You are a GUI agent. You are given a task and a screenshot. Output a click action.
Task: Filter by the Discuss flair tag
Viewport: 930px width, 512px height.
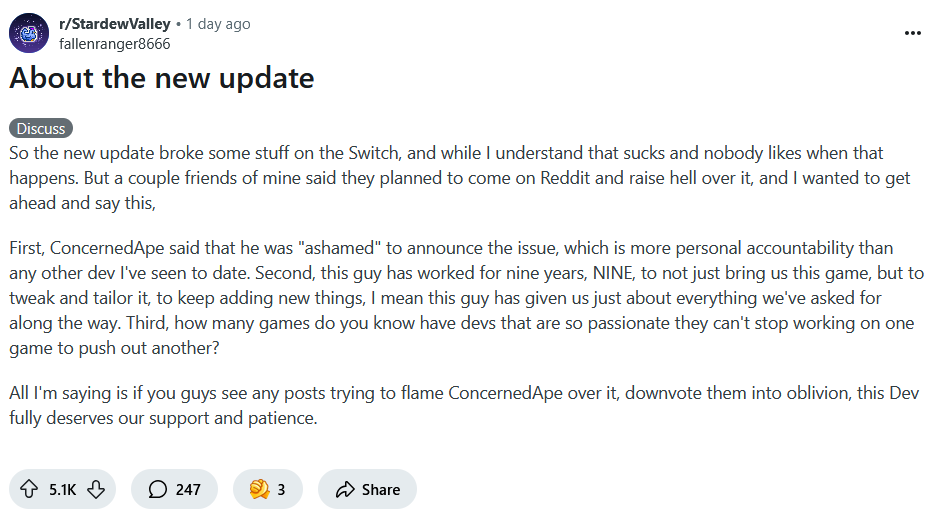(41, 128)
